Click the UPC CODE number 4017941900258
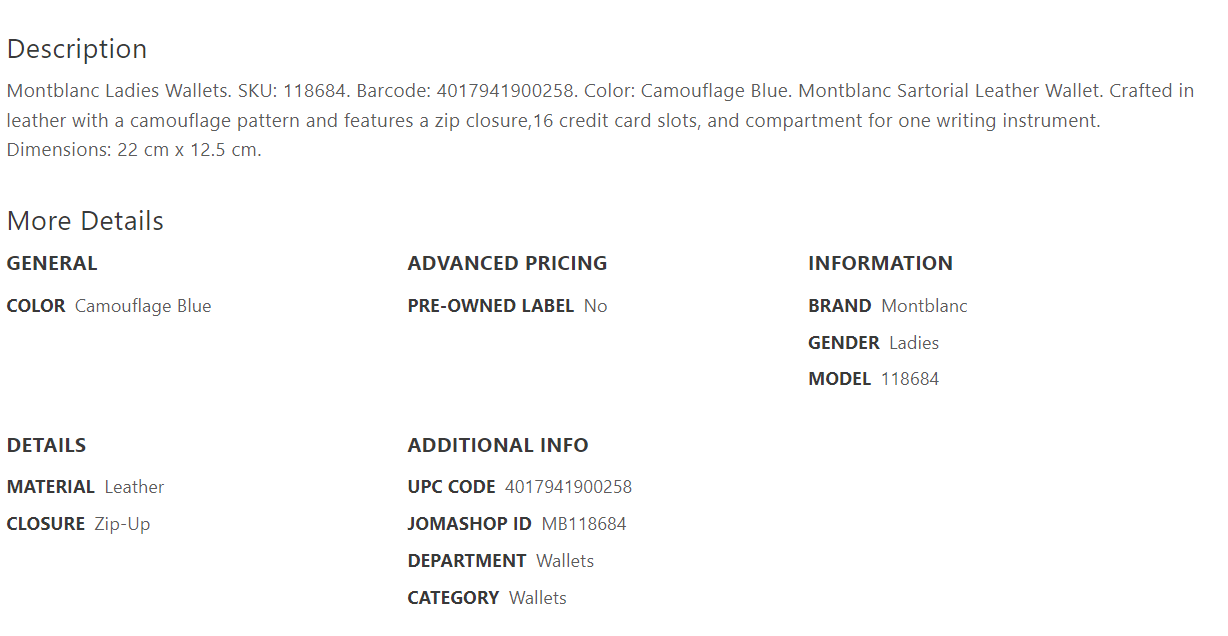 (568, 487)
